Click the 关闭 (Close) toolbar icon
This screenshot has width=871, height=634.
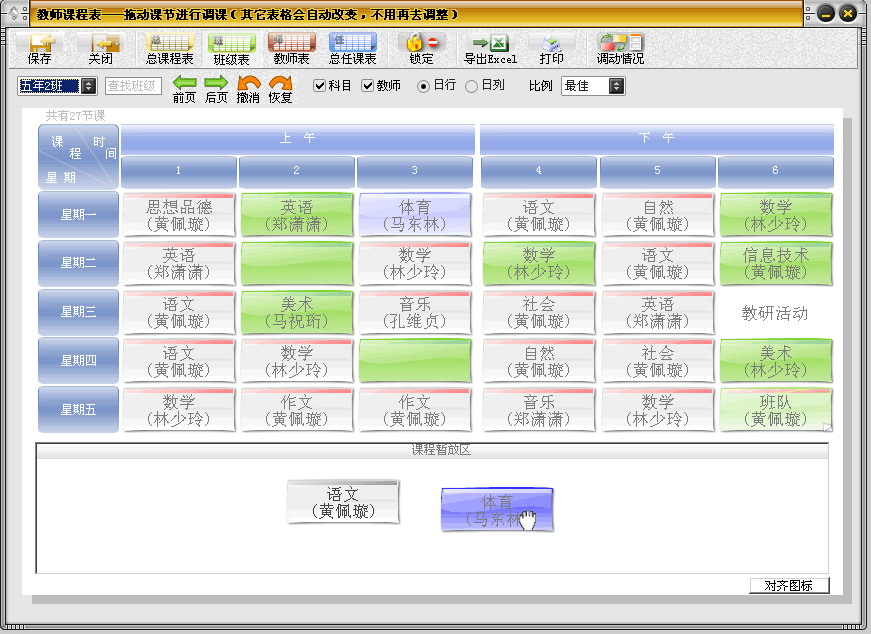(x=101, y=48)
